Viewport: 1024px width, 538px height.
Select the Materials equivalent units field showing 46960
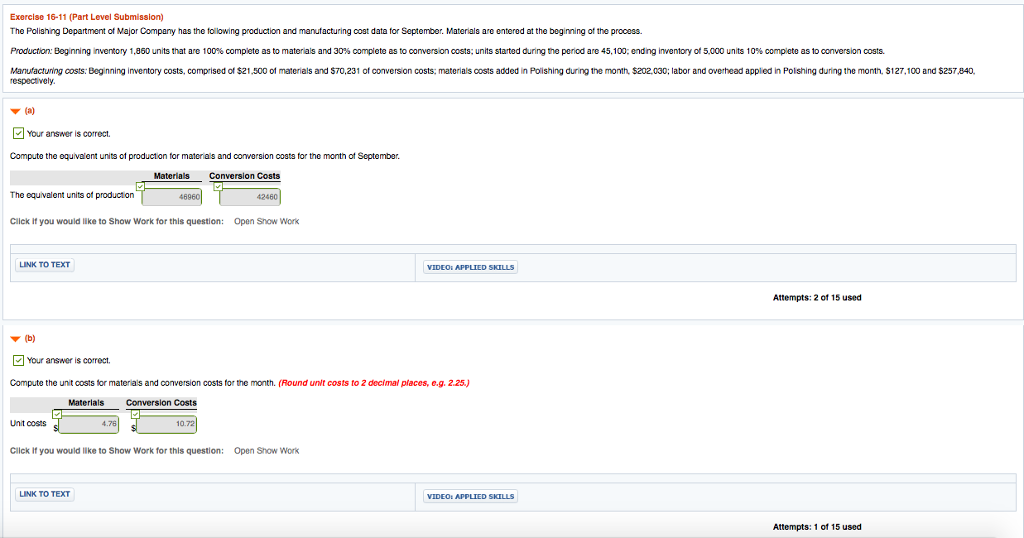pyautogui.click(x=175, y=197)
